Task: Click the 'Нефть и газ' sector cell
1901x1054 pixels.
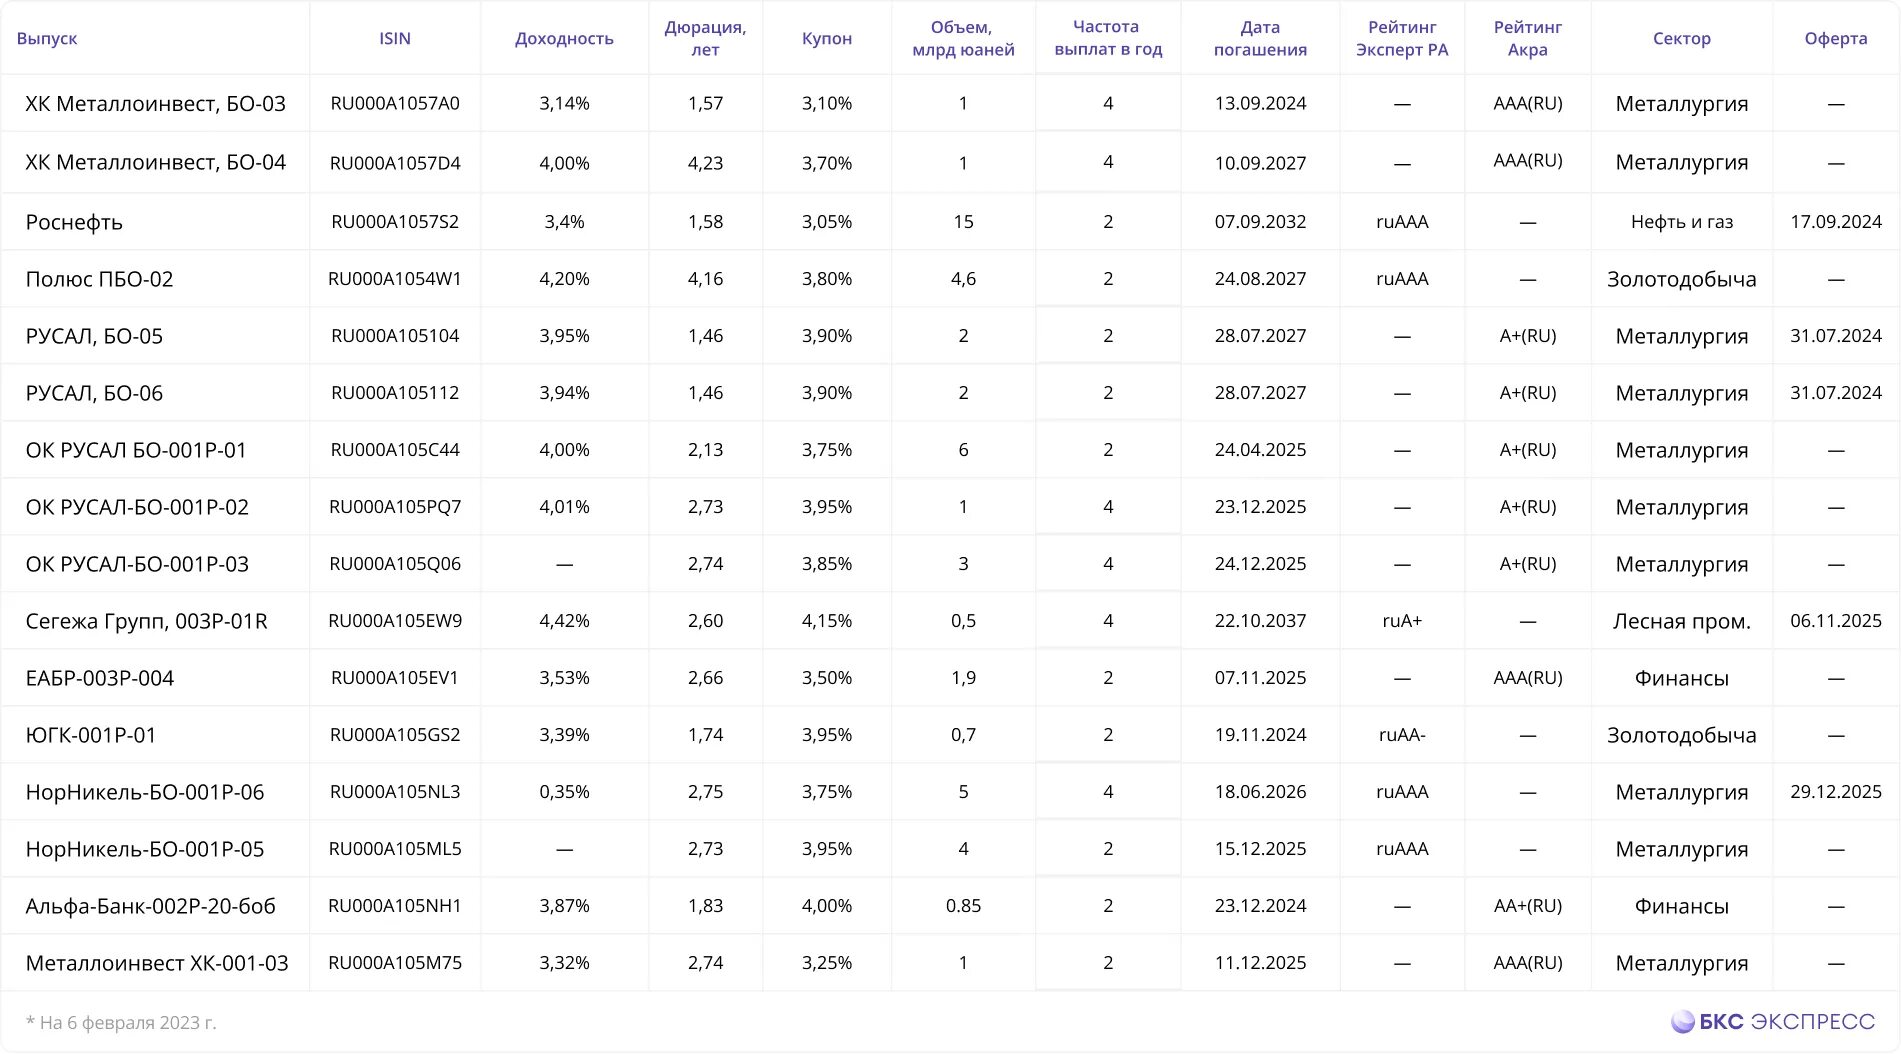Action: coord(1682,221)
